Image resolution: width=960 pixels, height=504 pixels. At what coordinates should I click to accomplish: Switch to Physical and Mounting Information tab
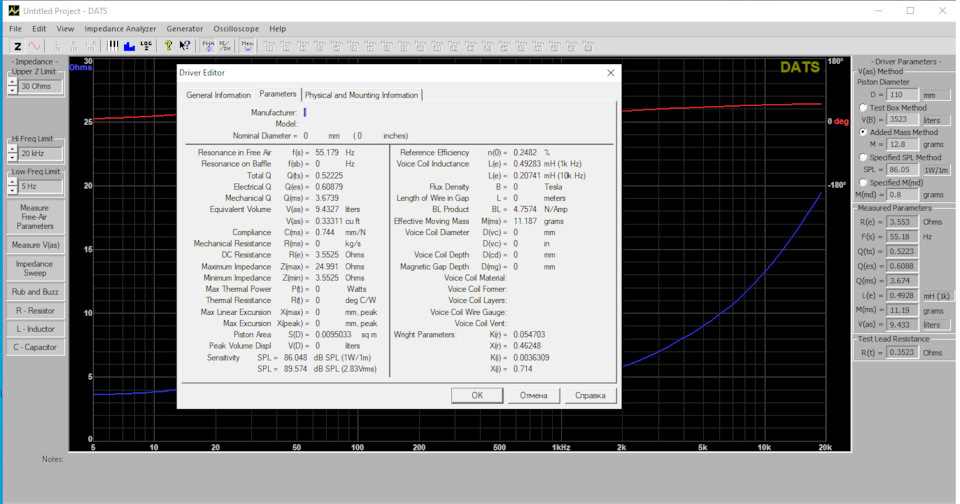[x=361, y=96]
